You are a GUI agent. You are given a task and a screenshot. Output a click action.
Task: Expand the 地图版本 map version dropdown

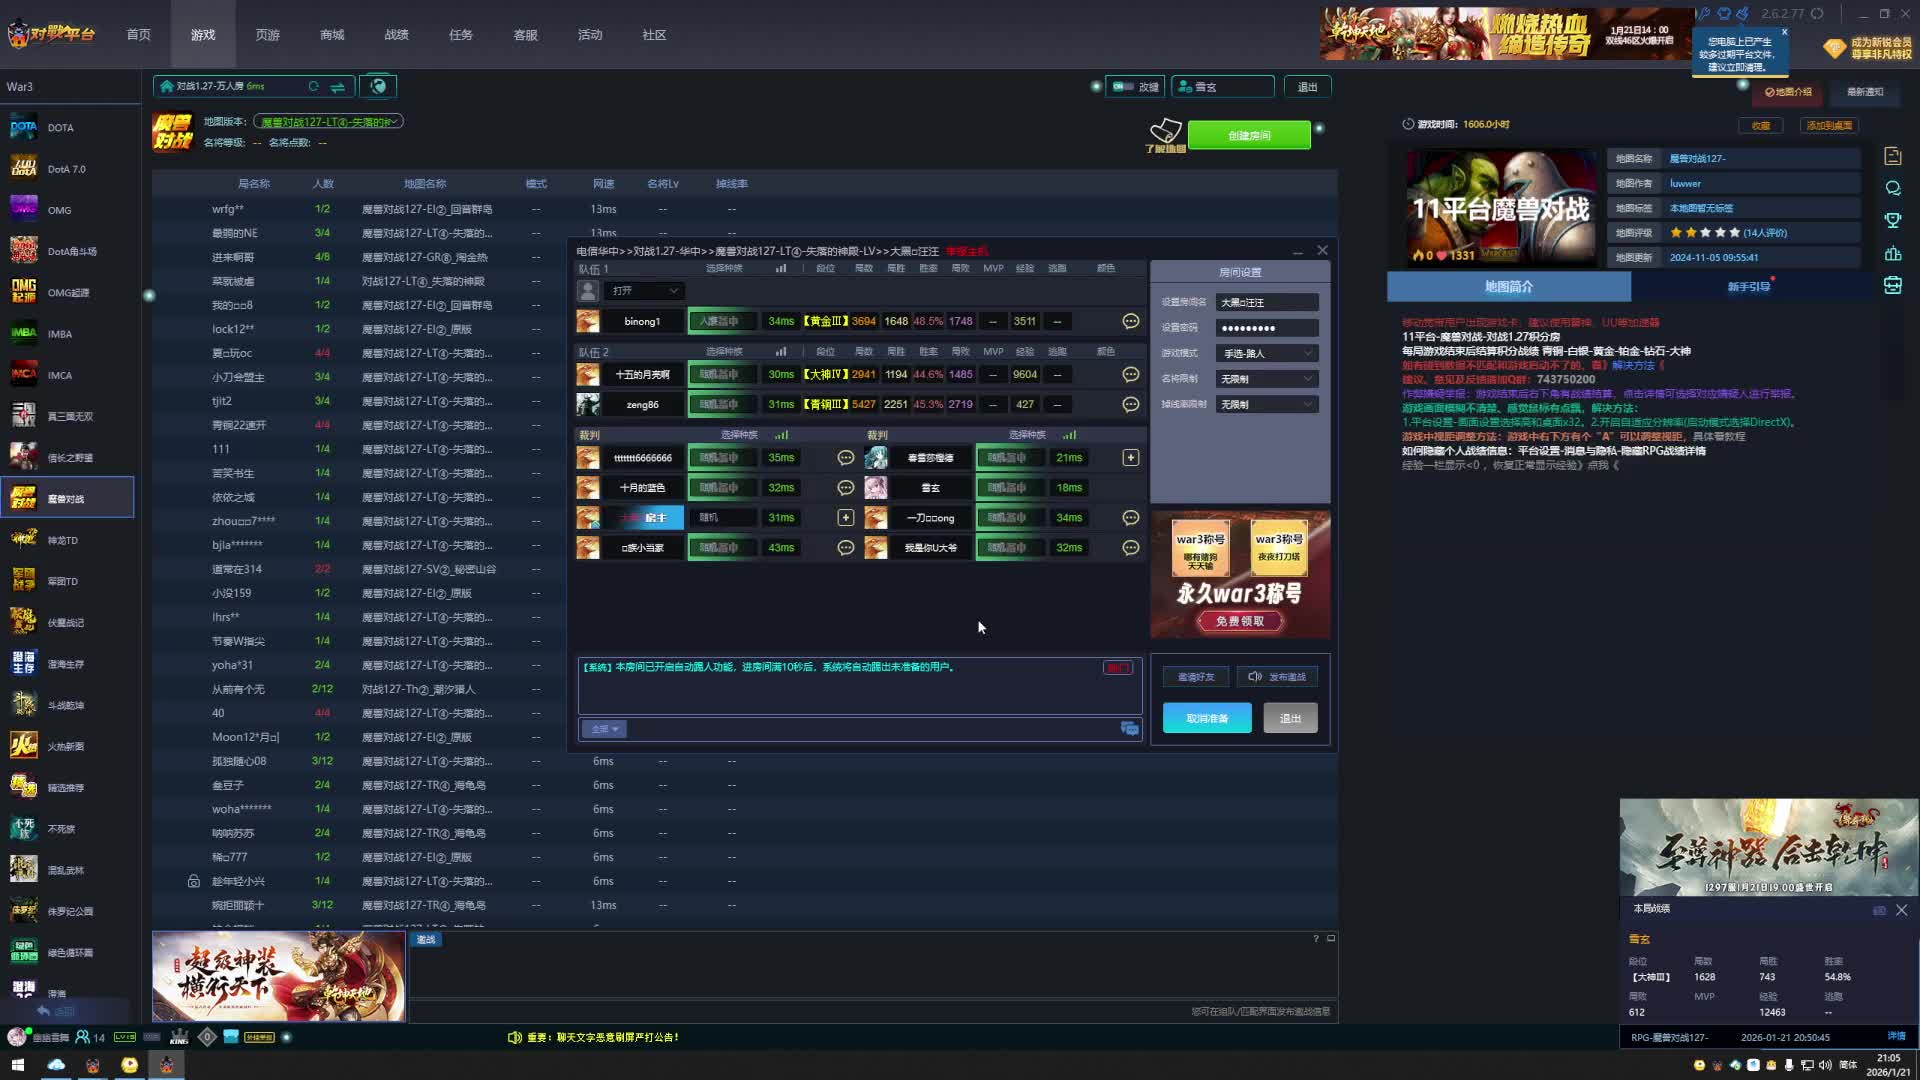pyautogui.click(x=328, y=121)
